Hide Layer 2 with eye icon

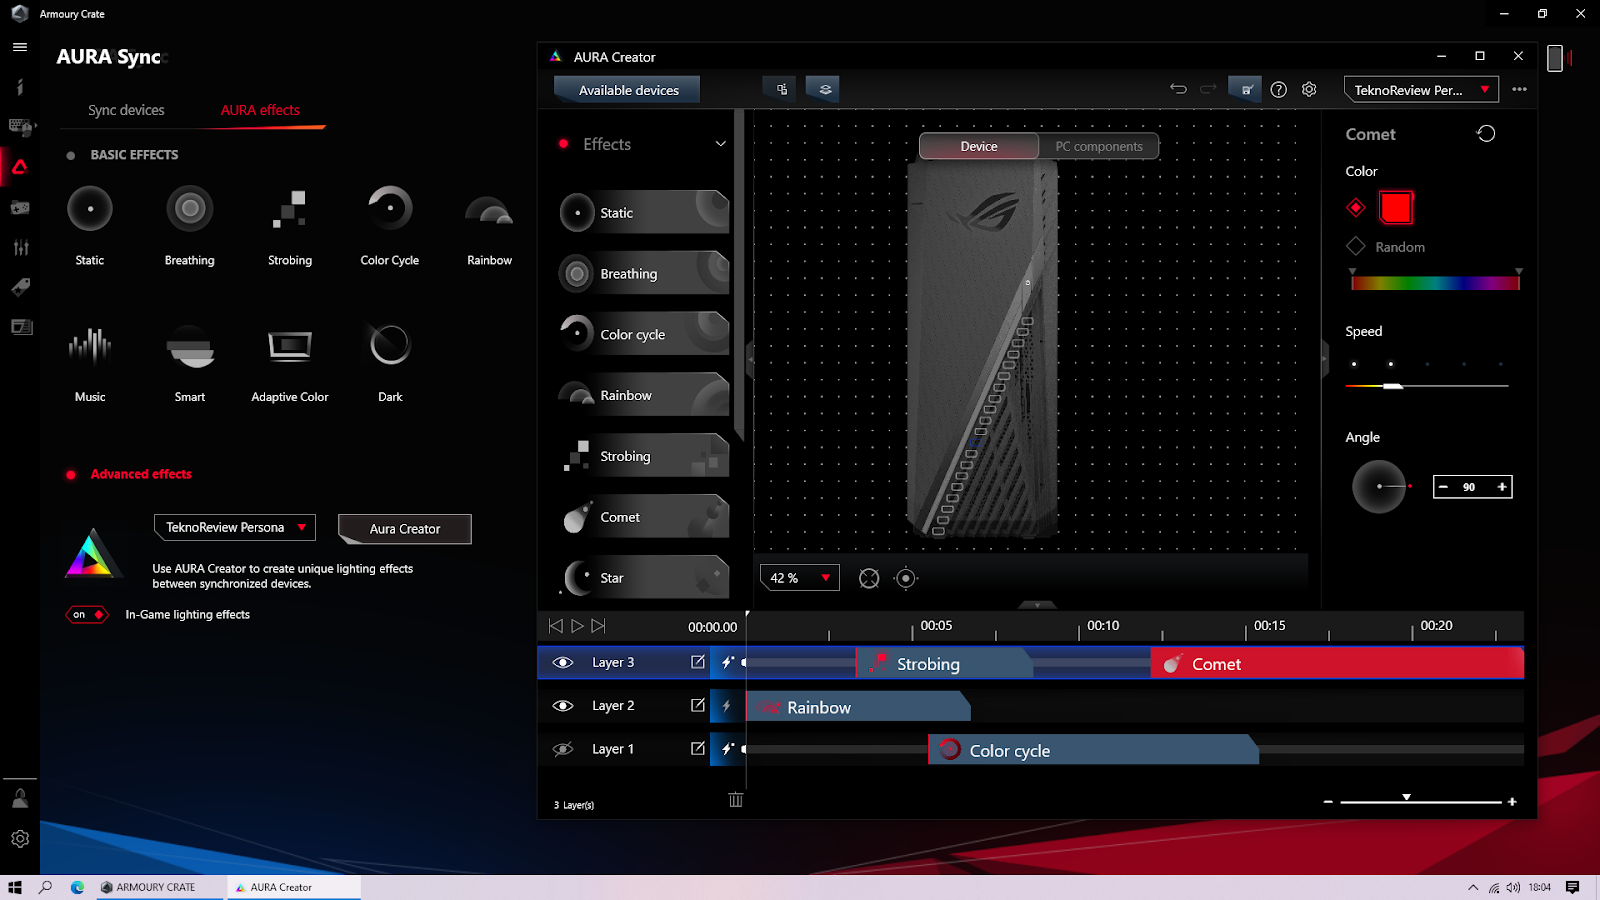coord(563,706)
